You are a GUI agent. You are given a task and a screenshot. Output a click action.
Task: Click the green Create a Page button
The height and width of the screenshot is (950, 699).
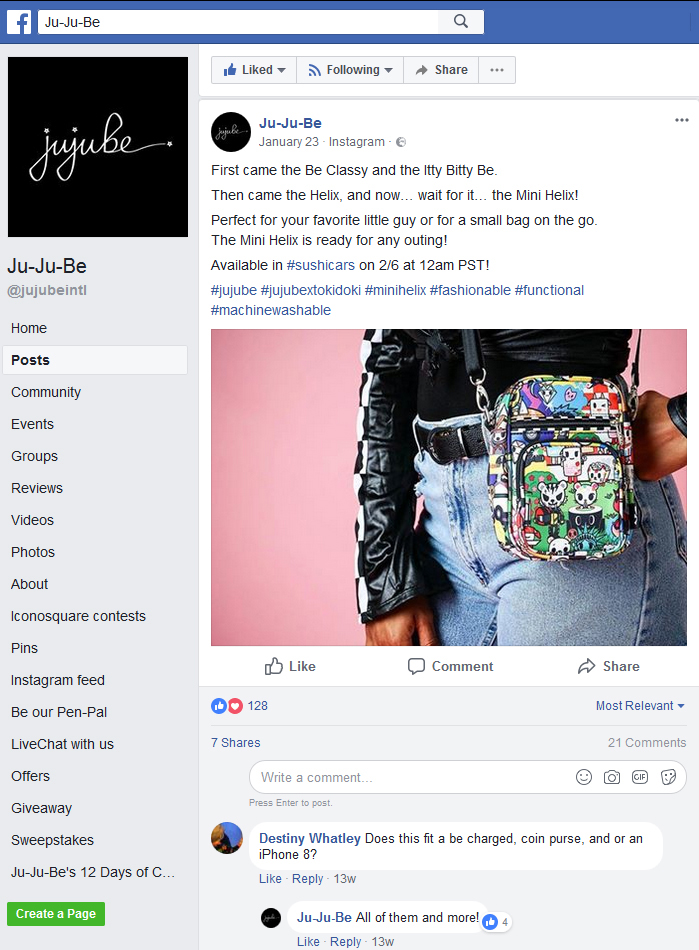pyautogui.click(x=56, y=914)
